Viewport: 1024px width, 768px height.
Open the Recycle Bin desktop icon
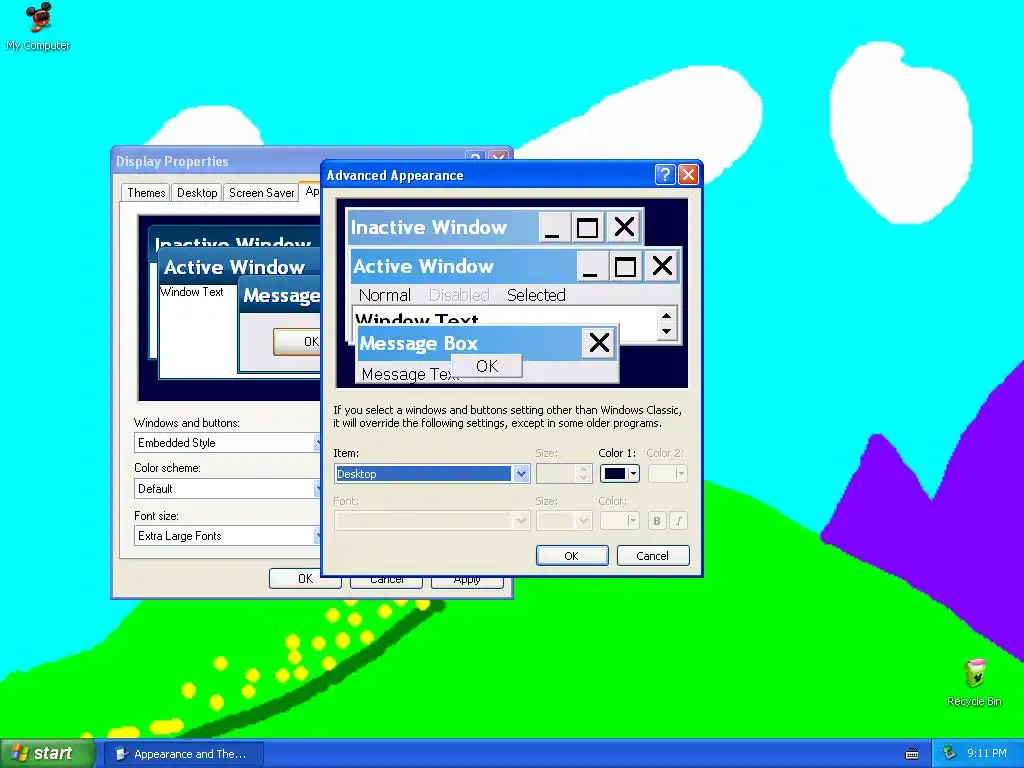click(x=974, y=683)
